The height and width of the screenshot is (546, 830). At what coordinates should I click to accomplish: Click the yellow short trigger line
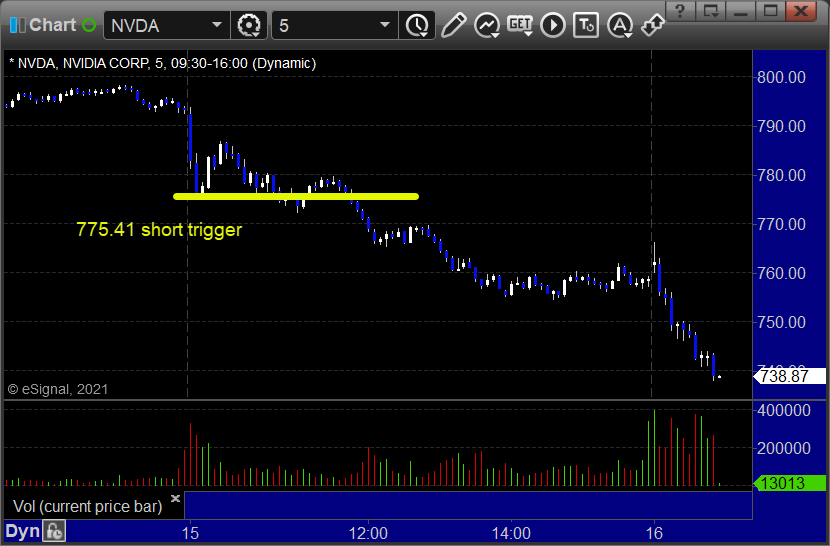296,196
